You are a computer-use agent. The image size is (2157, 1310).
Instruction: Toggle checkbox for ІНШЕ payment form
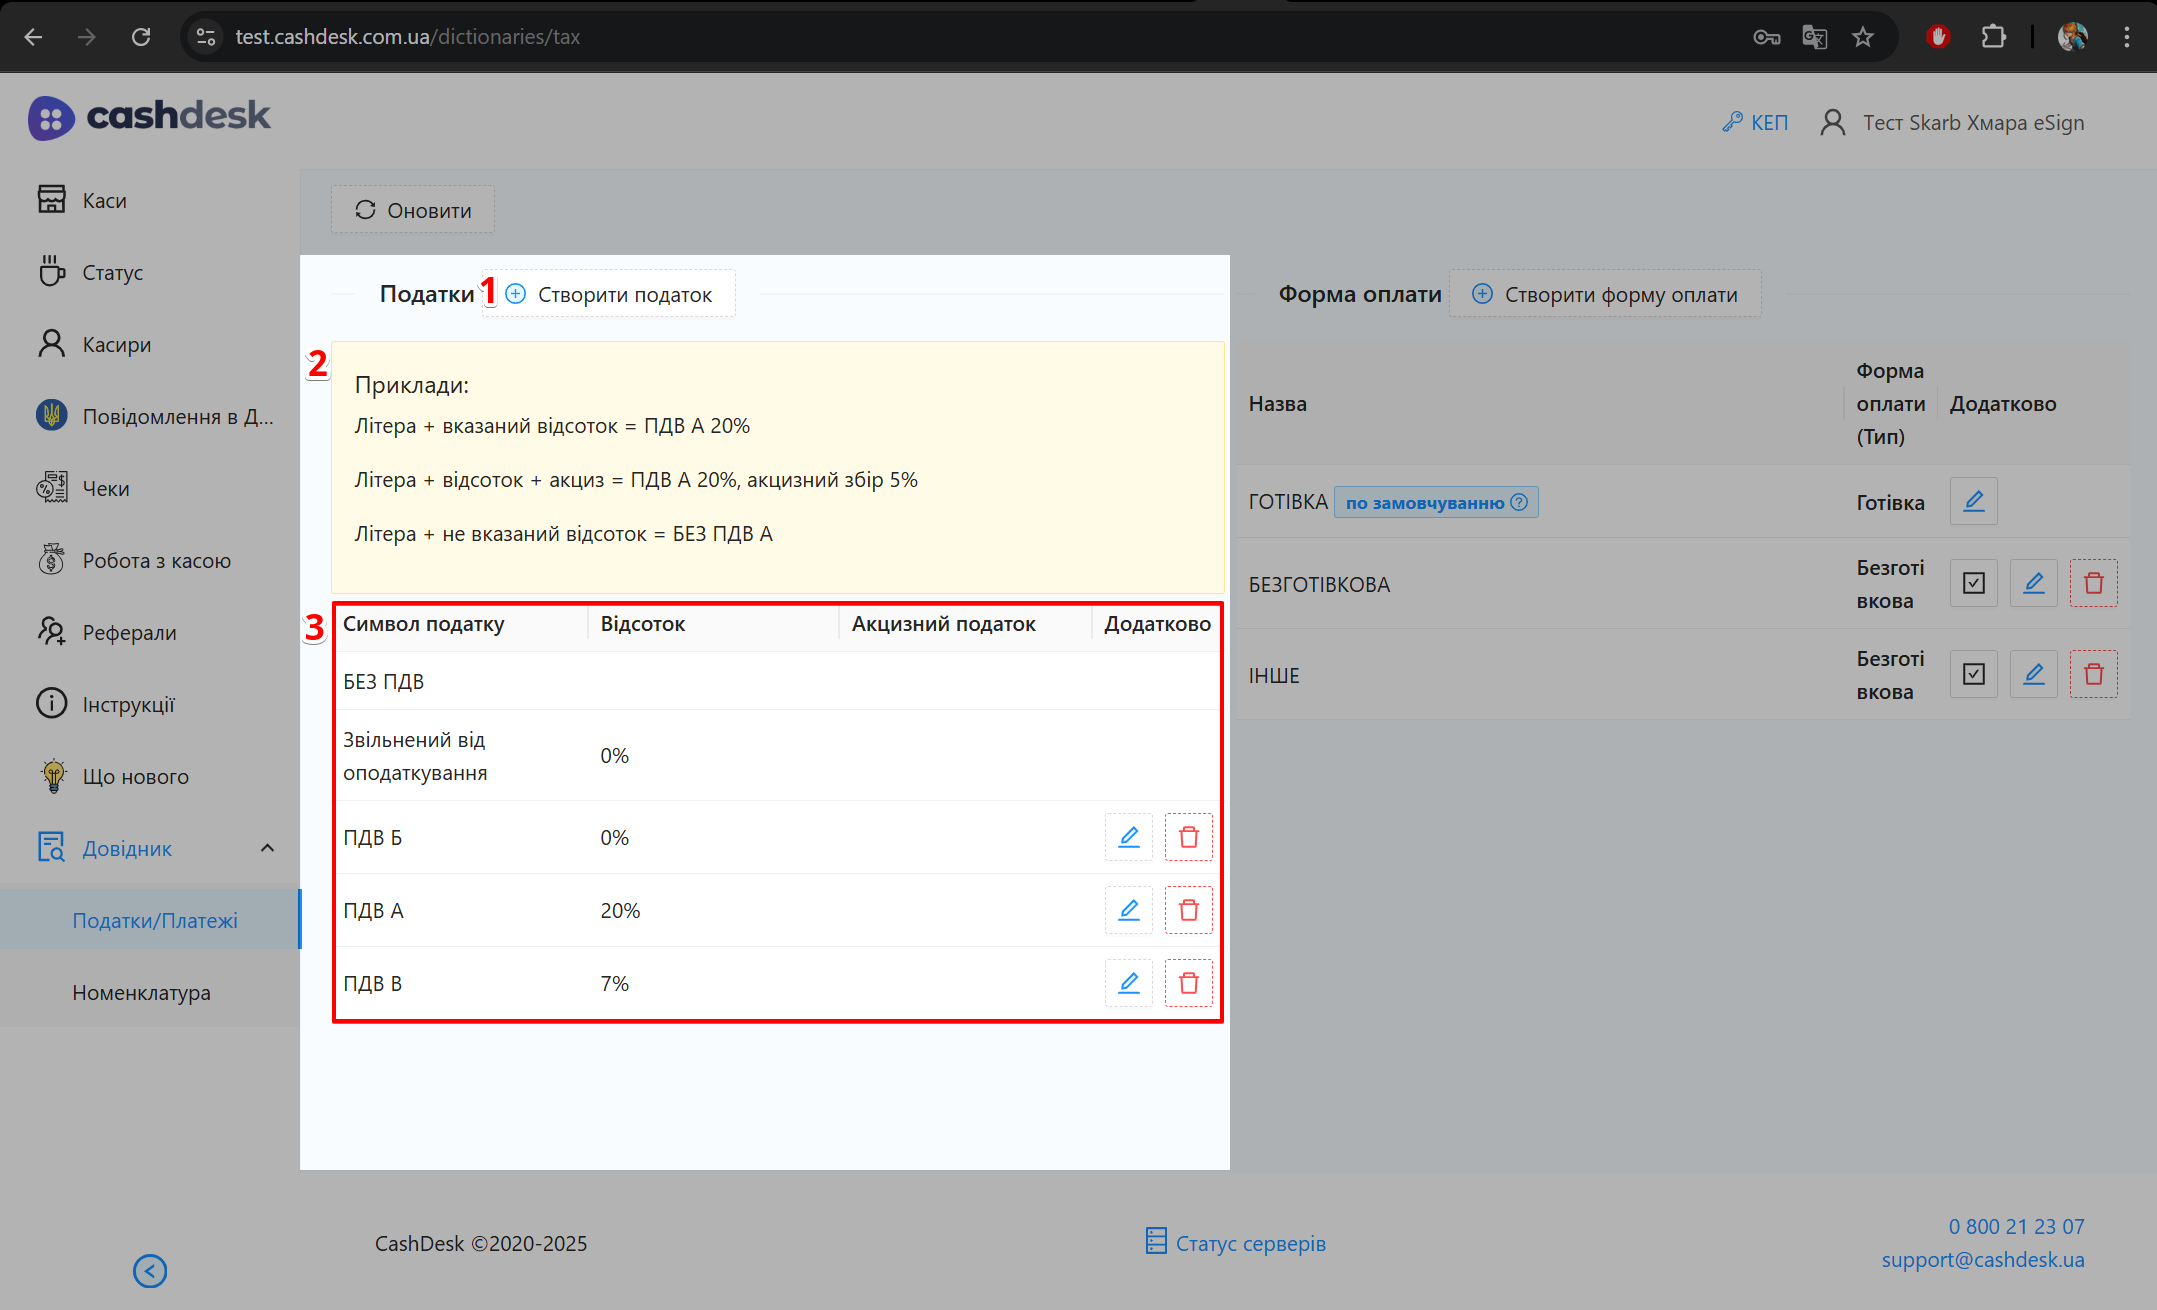point(1973,674)
